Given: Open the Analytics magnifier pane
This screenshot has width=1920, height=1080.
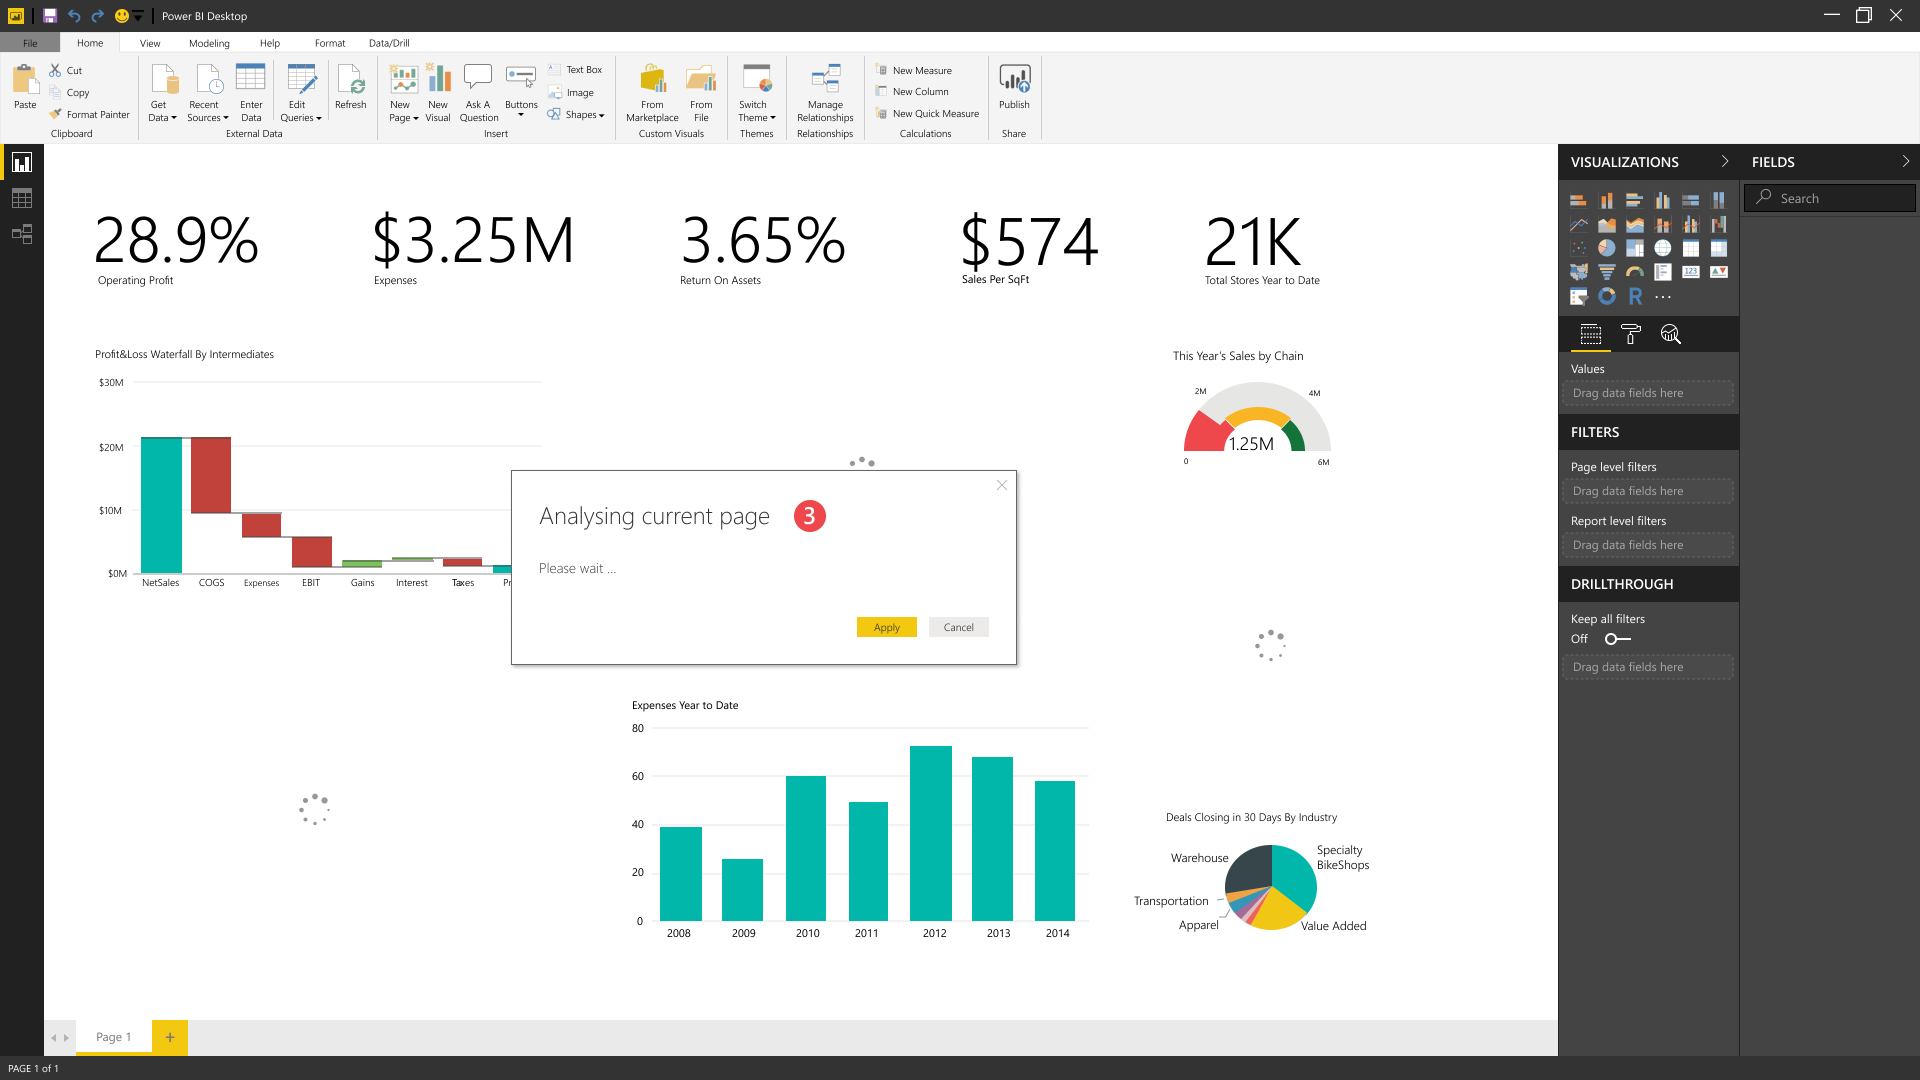Looking at the screenshot, I should (x=1670, y=335).
